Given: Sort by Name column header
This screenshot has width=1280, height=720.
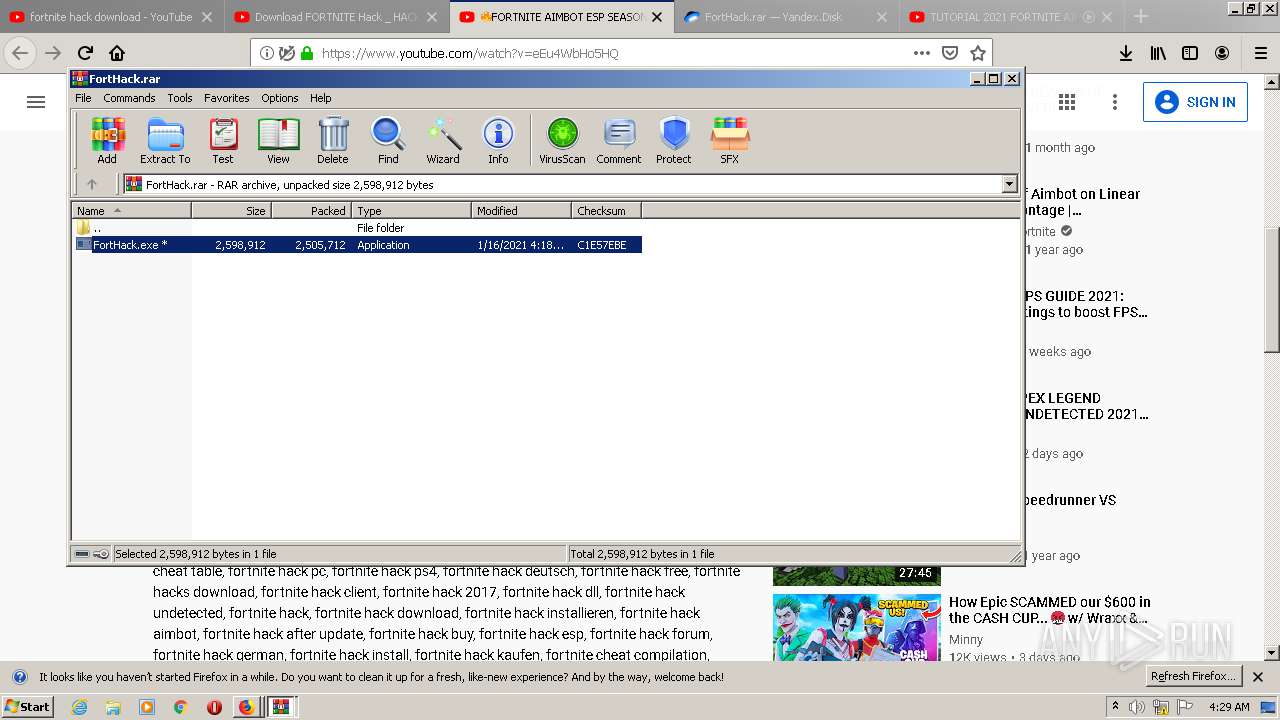Looking at the screenshot, I should 132,210.
